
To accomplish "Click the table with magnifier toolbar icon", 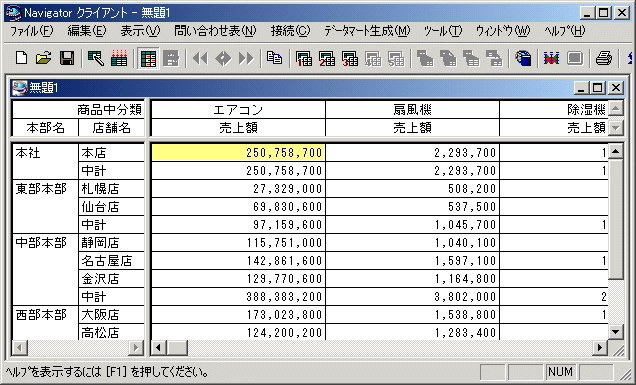I will [96, 58].
